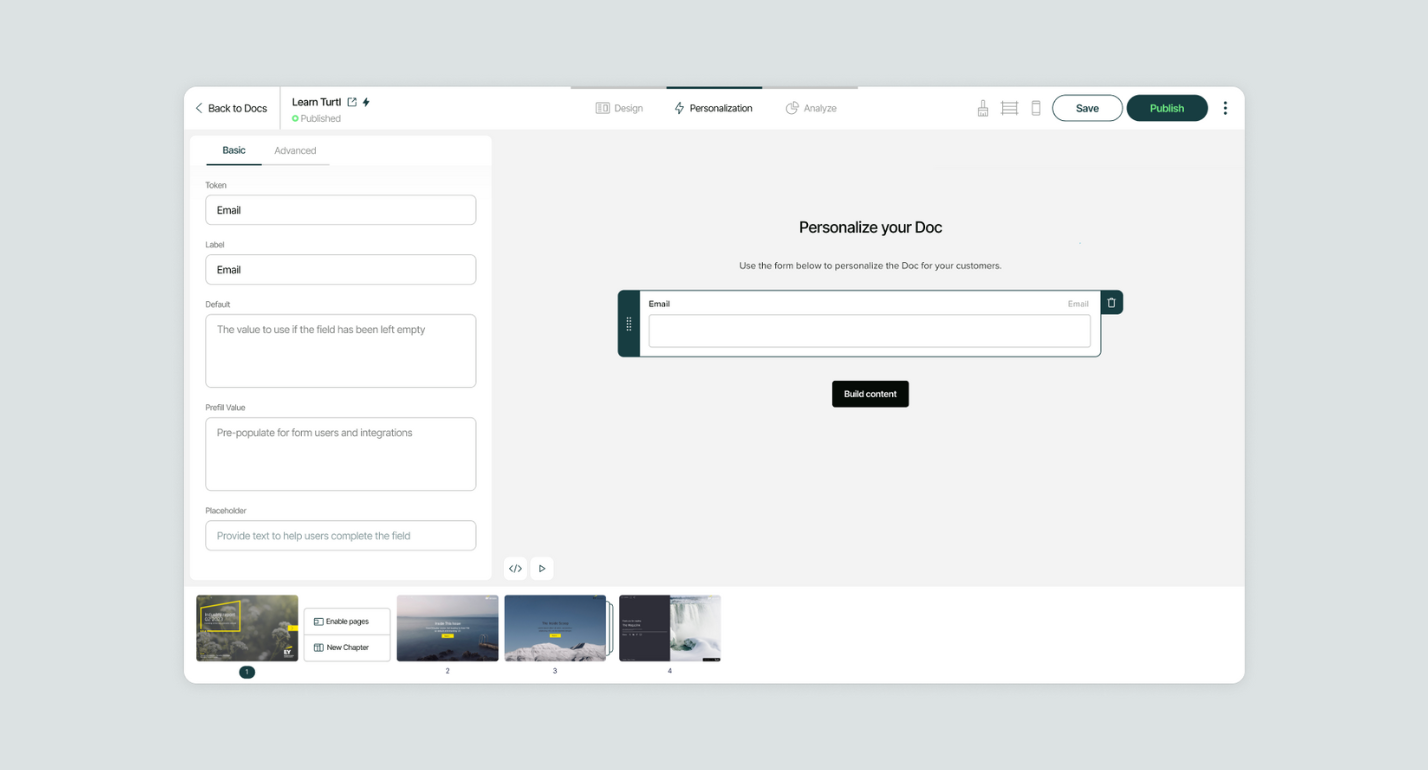This screenshot has height=770, width=1428.
Task: Select page 3 thumbnail with snowy mountain
Action: 555,628
